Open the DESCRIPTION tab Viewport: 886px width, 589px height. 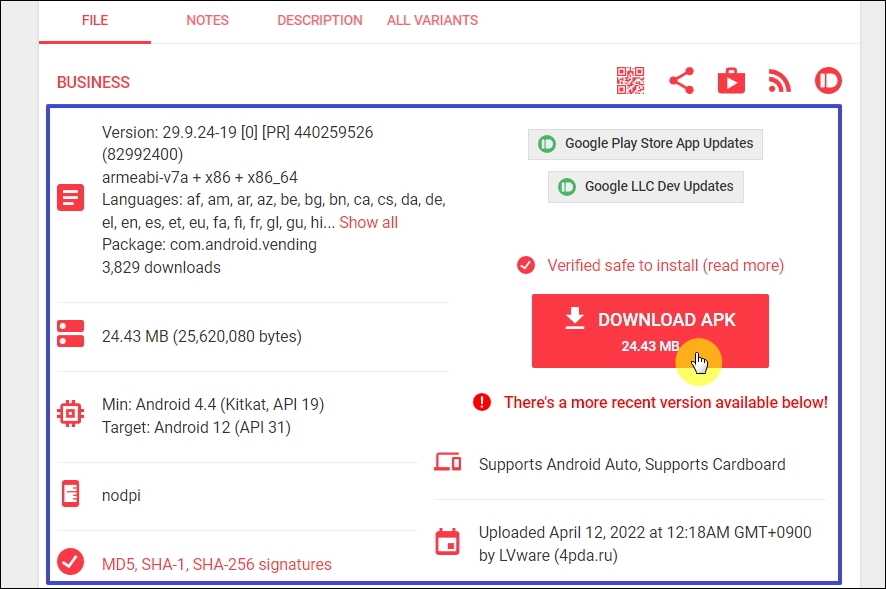point(319,20)
